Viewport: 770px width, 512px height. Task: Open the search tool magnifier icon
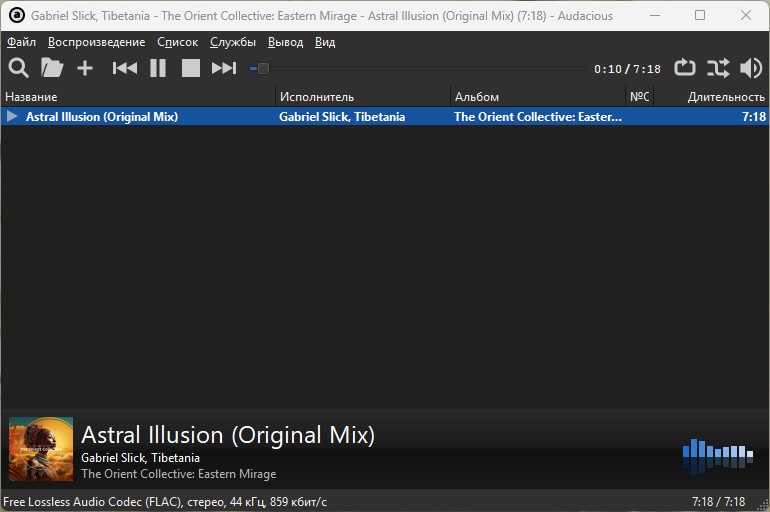click(x=18, y=68)
